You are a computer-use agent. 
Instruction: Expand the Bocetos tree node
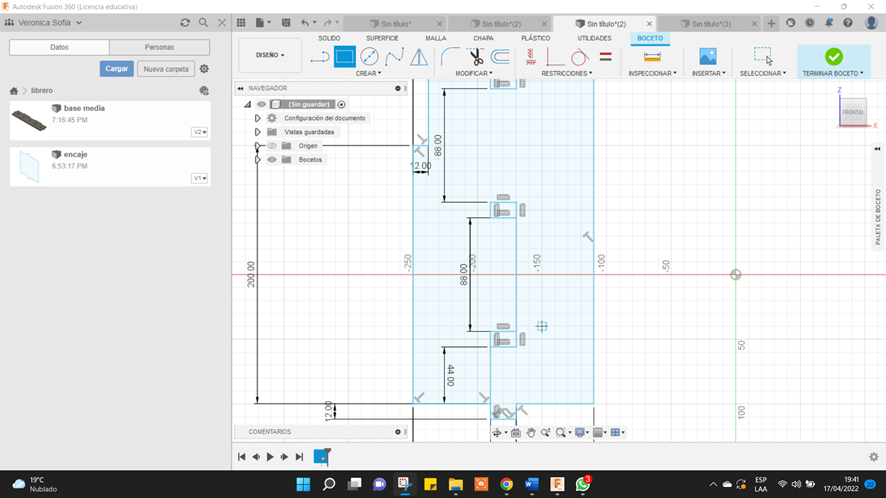[257, 159]
